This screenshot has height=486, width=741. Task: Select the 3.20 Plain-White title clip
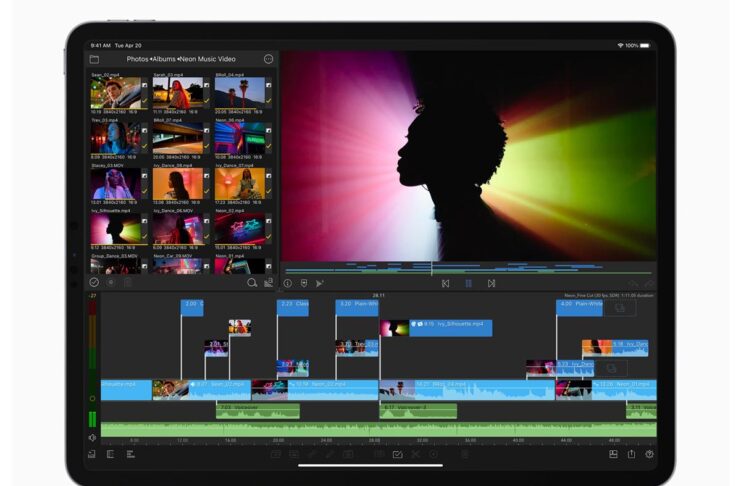(x=357, y=308)
